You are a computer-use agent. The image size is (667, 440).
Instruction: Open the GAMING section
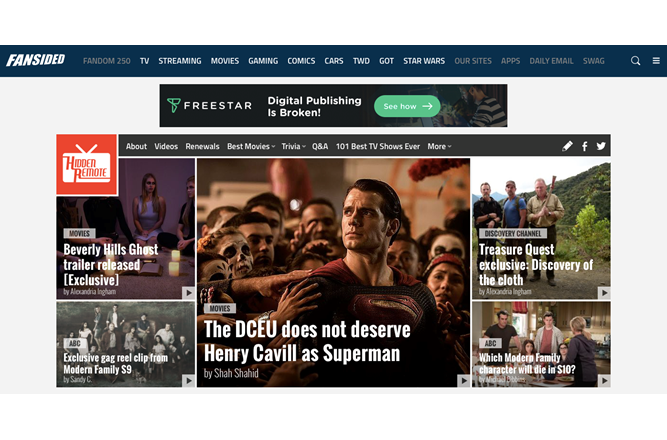click(x=263, y=61)
